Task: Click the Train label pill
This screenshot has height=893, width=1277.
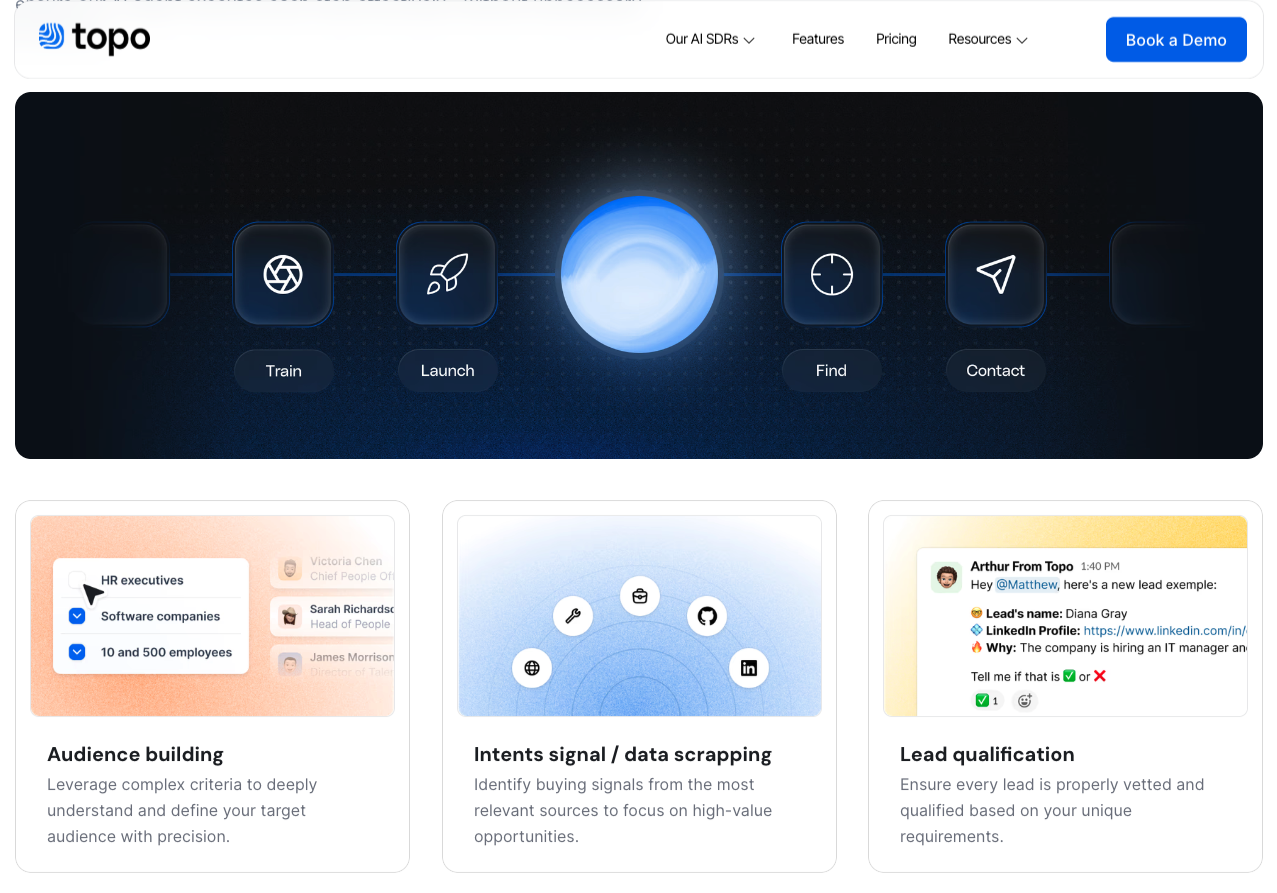Action: pyautogui.click(x=283, y=371)
